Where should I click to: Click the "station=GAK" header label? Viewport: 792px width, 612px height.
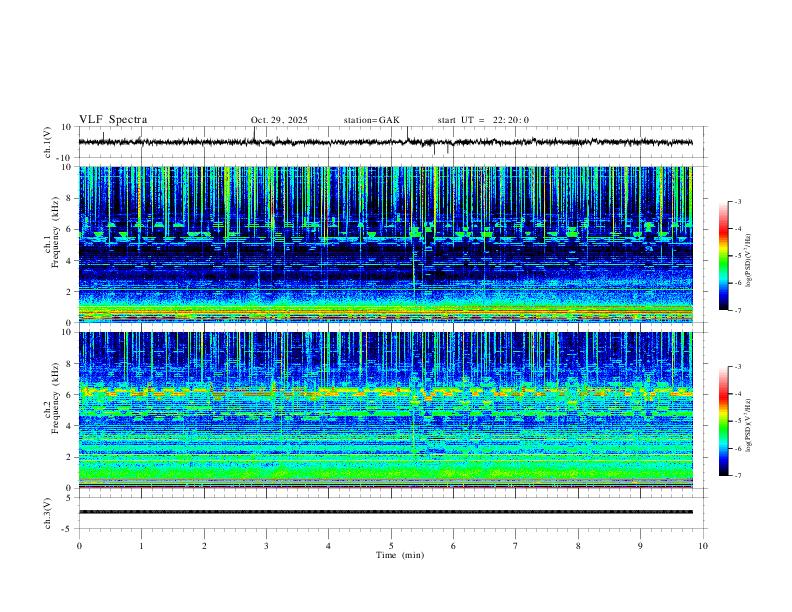click(371, 120)
